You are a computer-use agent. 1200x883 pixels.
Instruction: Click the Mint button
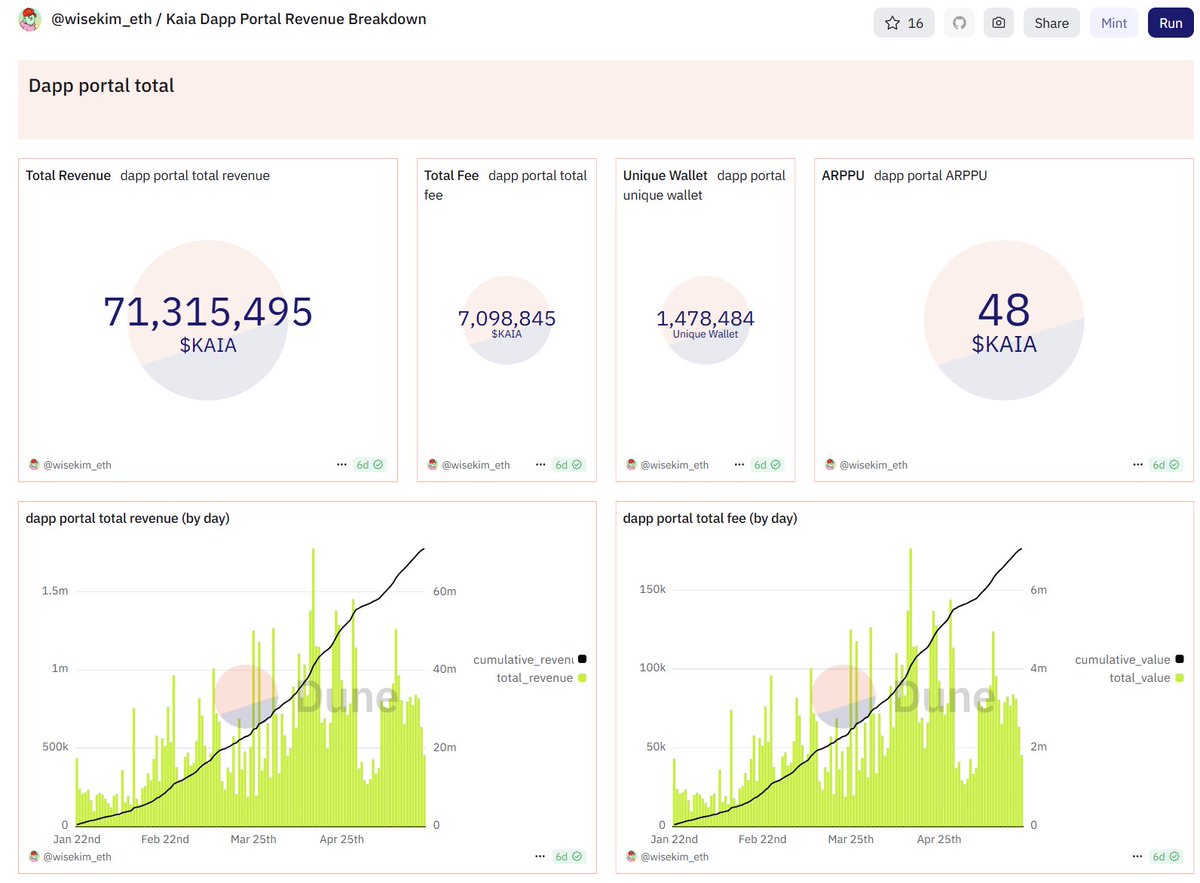click(1114, 23)
